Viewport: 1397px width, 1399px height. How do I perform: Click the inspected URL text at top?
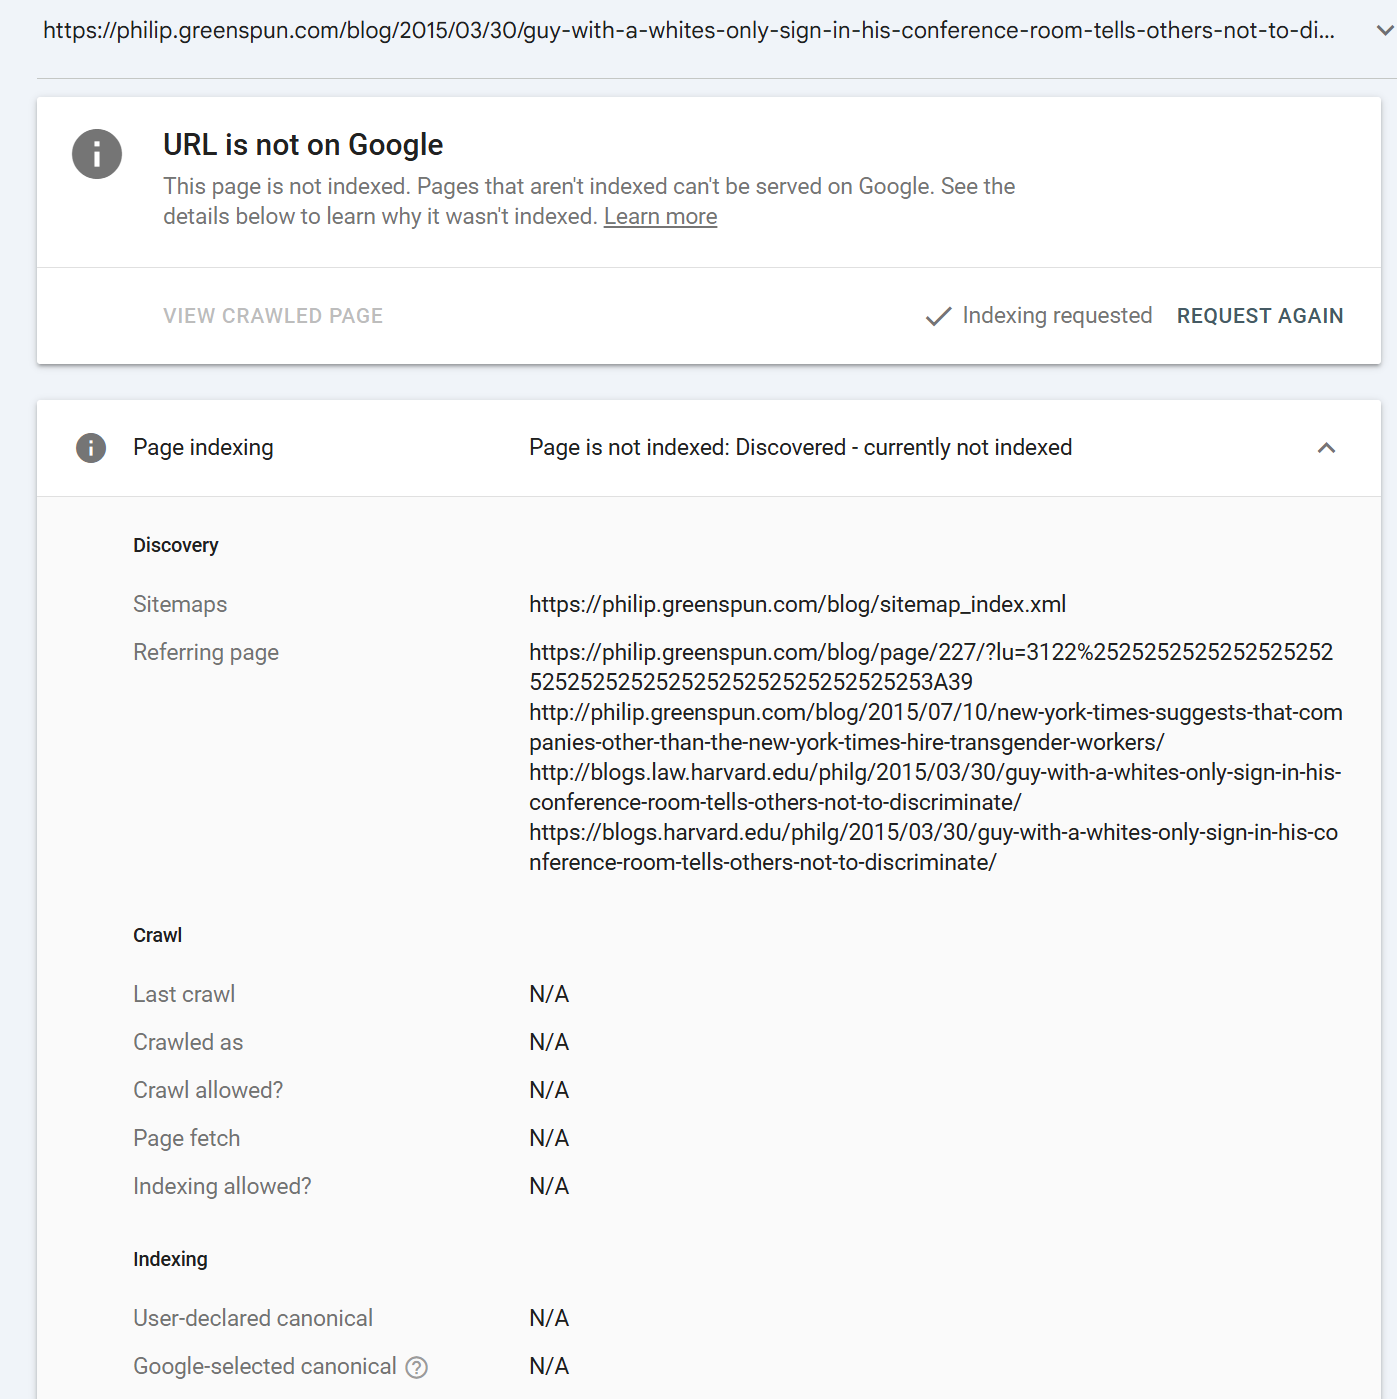tap(688, 30)
